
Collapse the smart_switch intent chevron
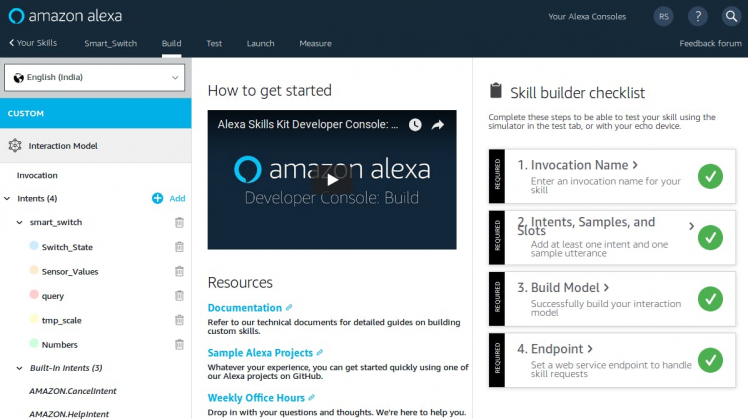tap(20, 222)
